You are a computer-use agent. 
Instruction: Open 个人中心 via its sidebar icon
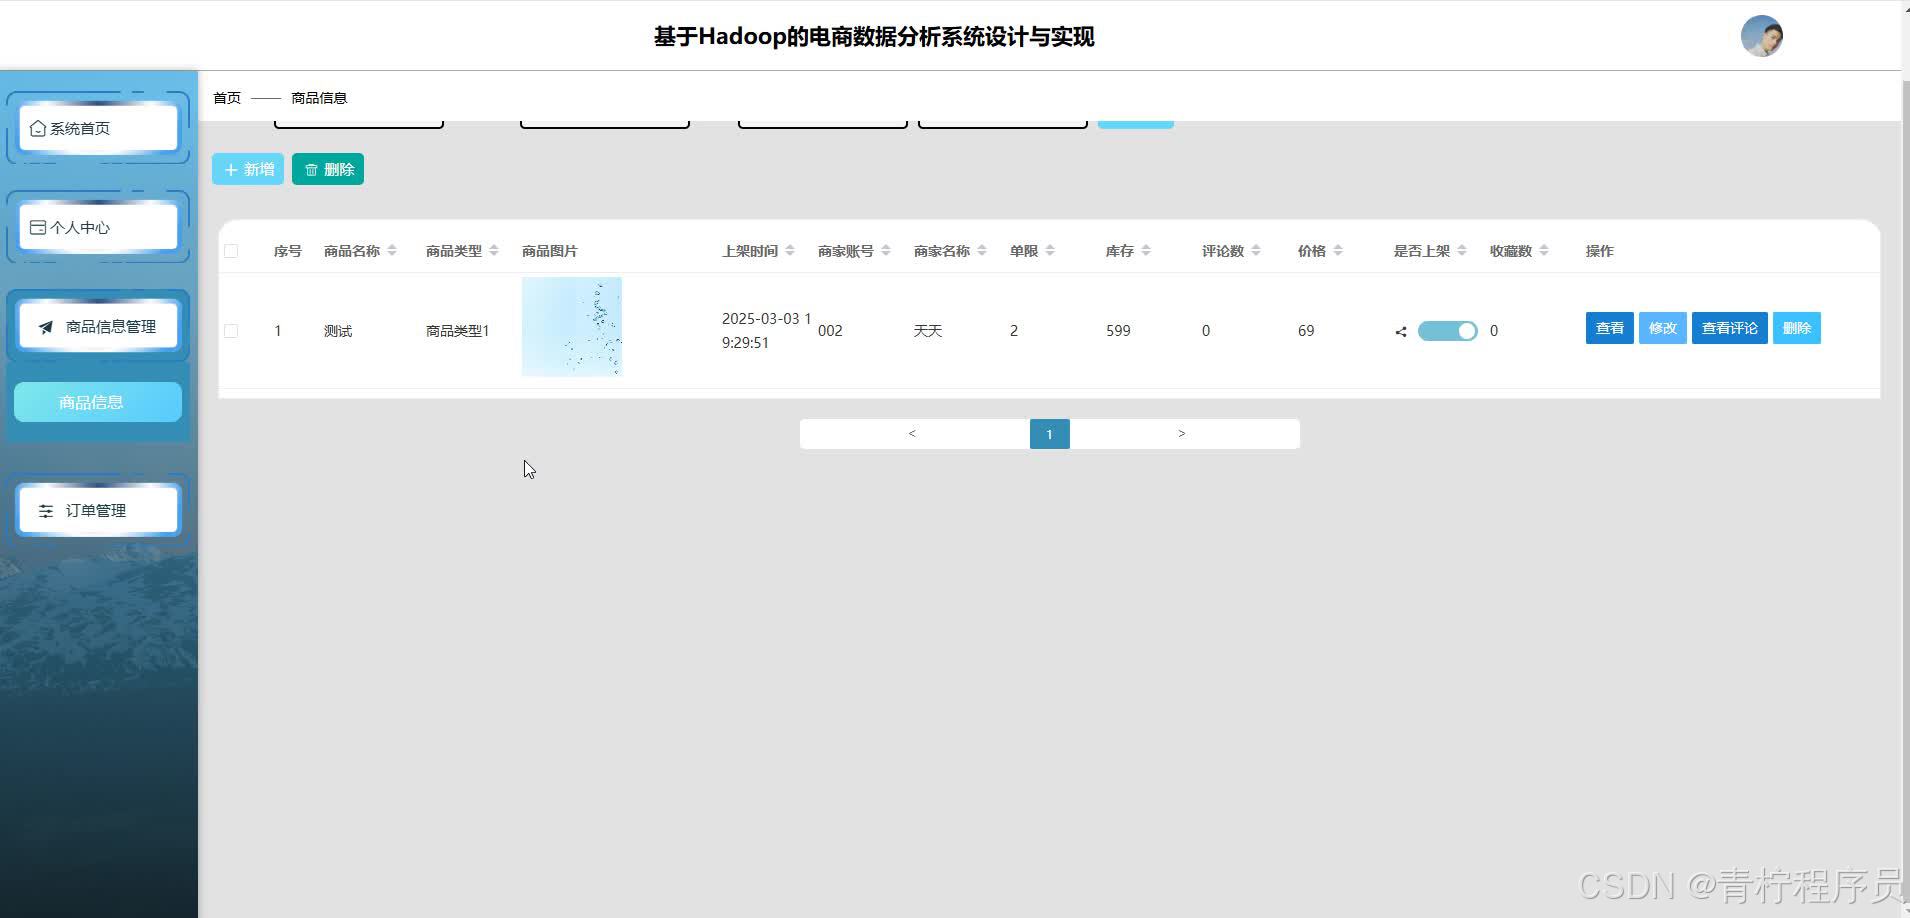36,225
